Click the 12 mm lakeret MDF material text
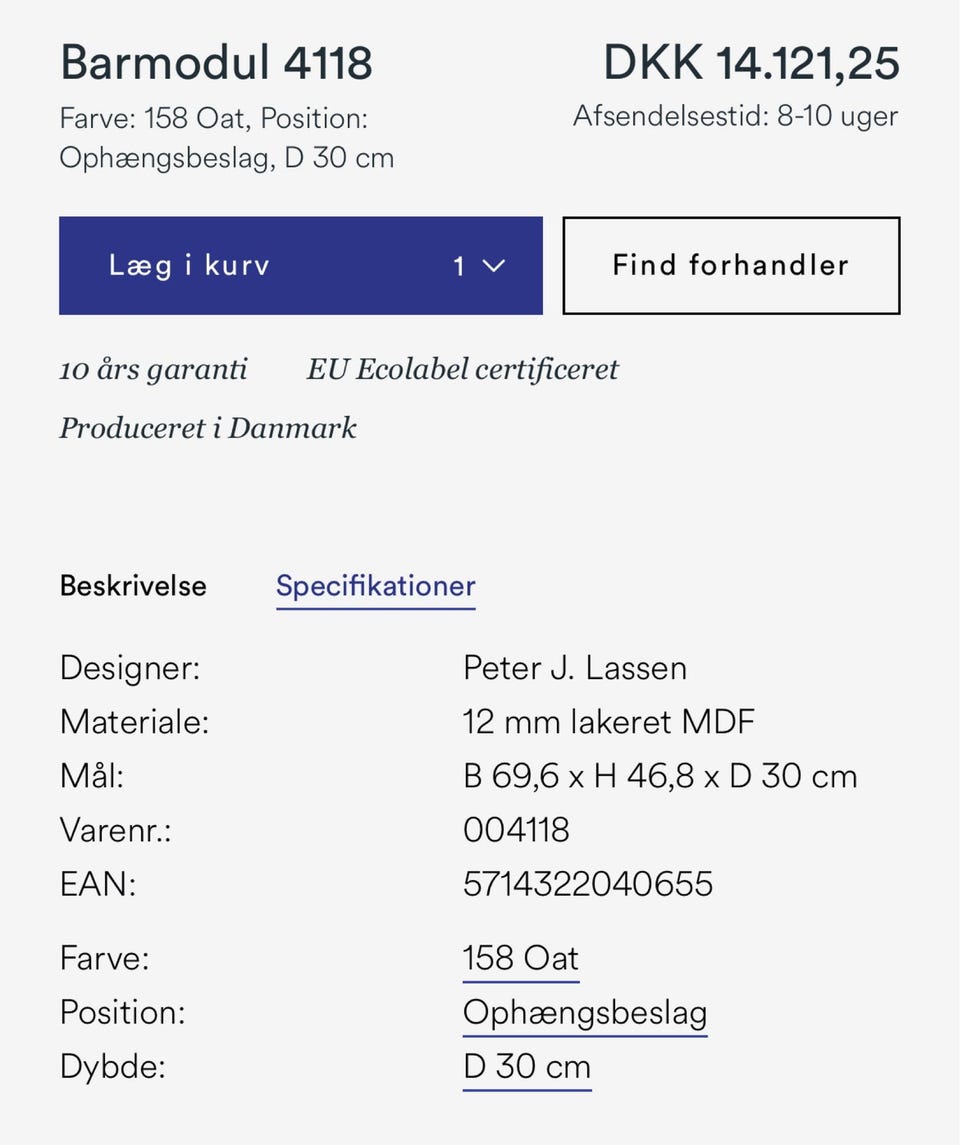The image size is (960, 1145). [608, 722]
